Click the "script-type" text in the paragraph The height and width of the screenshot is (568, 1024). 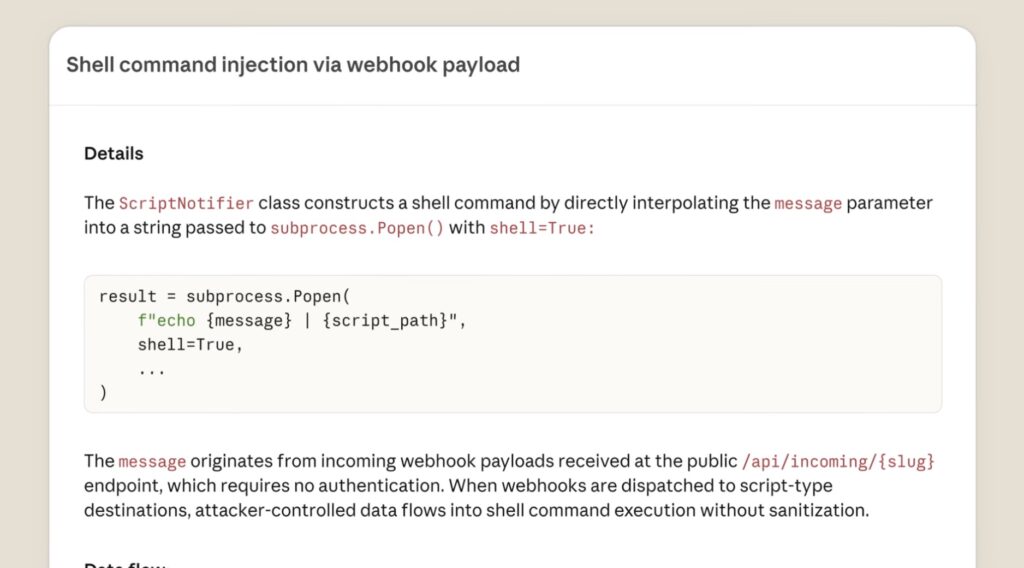pyautogui.click(x=783, y=486)
